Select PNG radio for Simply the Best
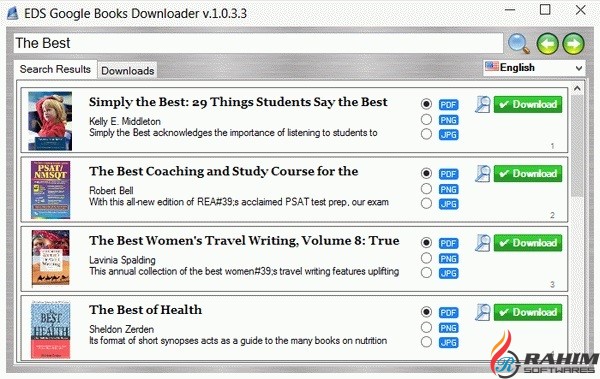 [x=426, y=119]
